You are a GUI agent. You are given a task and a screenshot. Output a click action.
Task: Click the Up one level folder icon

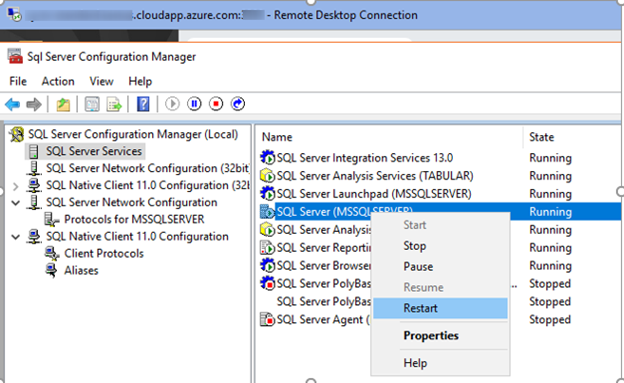[63, 105]
